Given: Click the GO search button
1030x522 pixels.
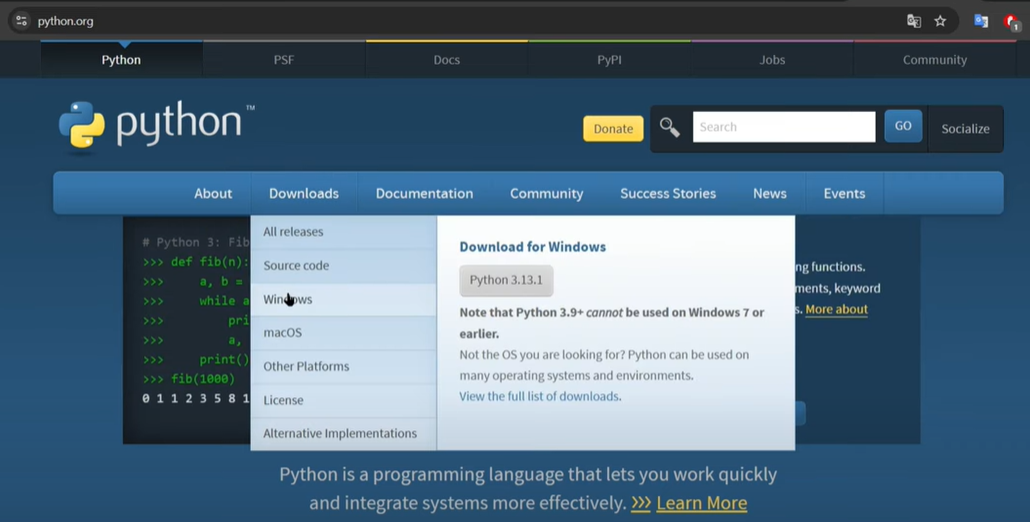Looking at the screenshot, I should point(903,126).
